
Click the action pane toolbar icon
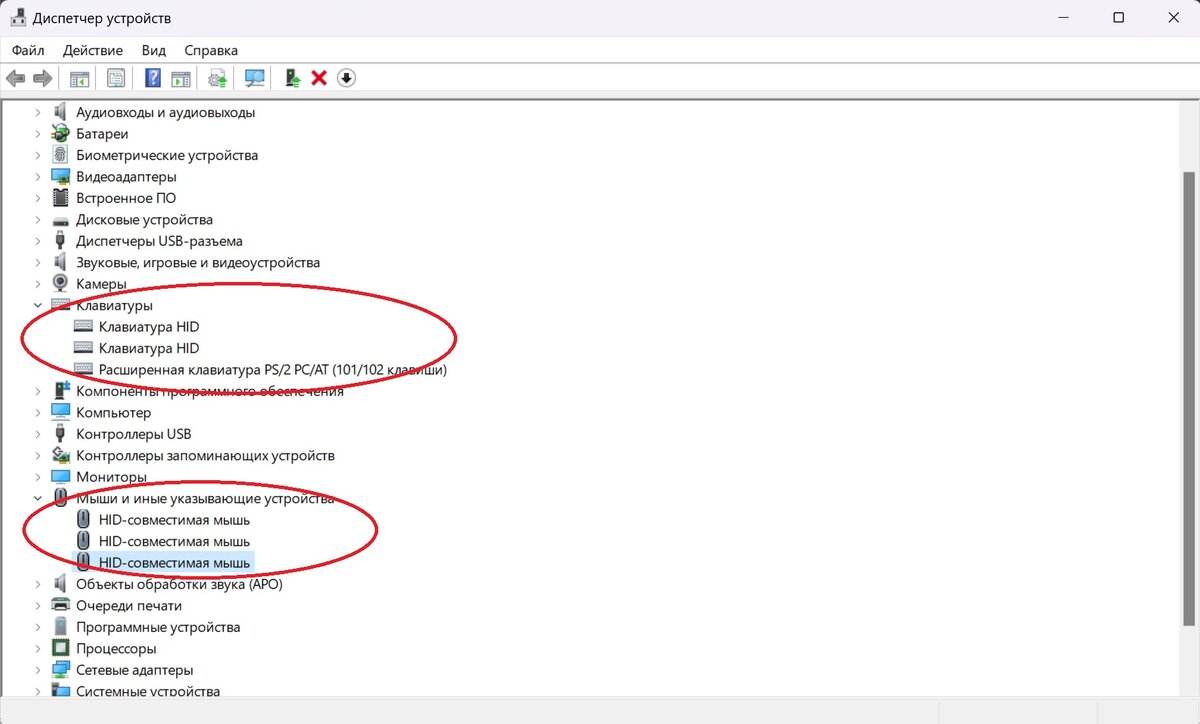tap(180, 77)
